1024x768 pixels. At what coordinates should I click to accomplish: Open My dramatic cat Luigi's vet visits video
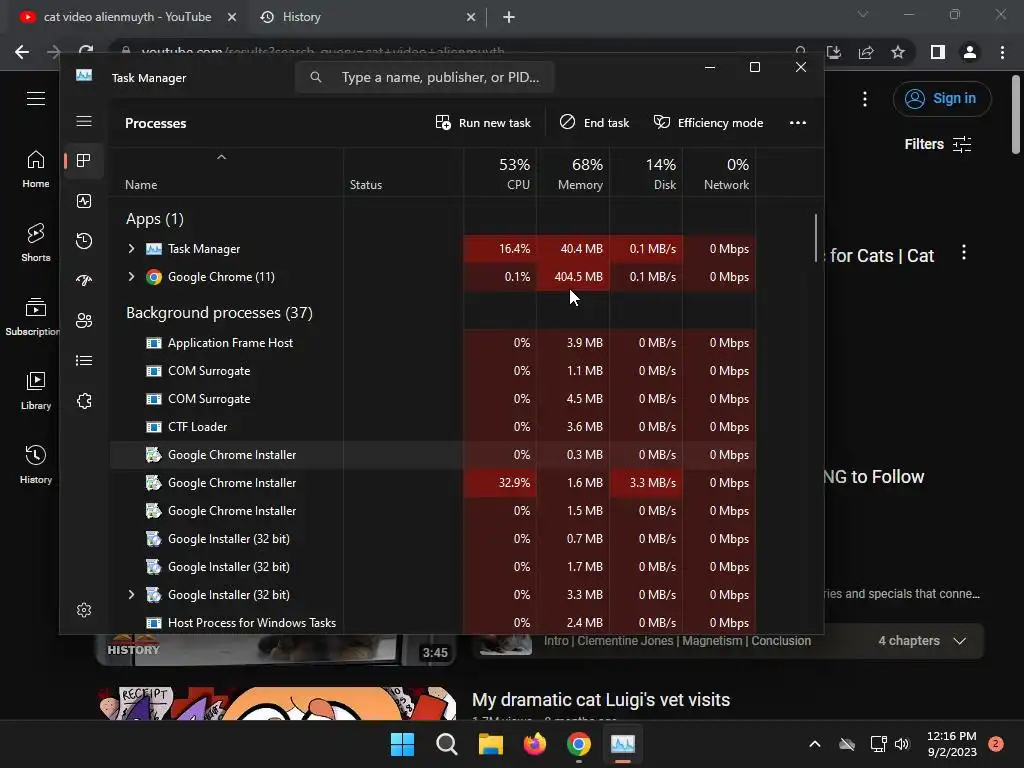(601, 699)
